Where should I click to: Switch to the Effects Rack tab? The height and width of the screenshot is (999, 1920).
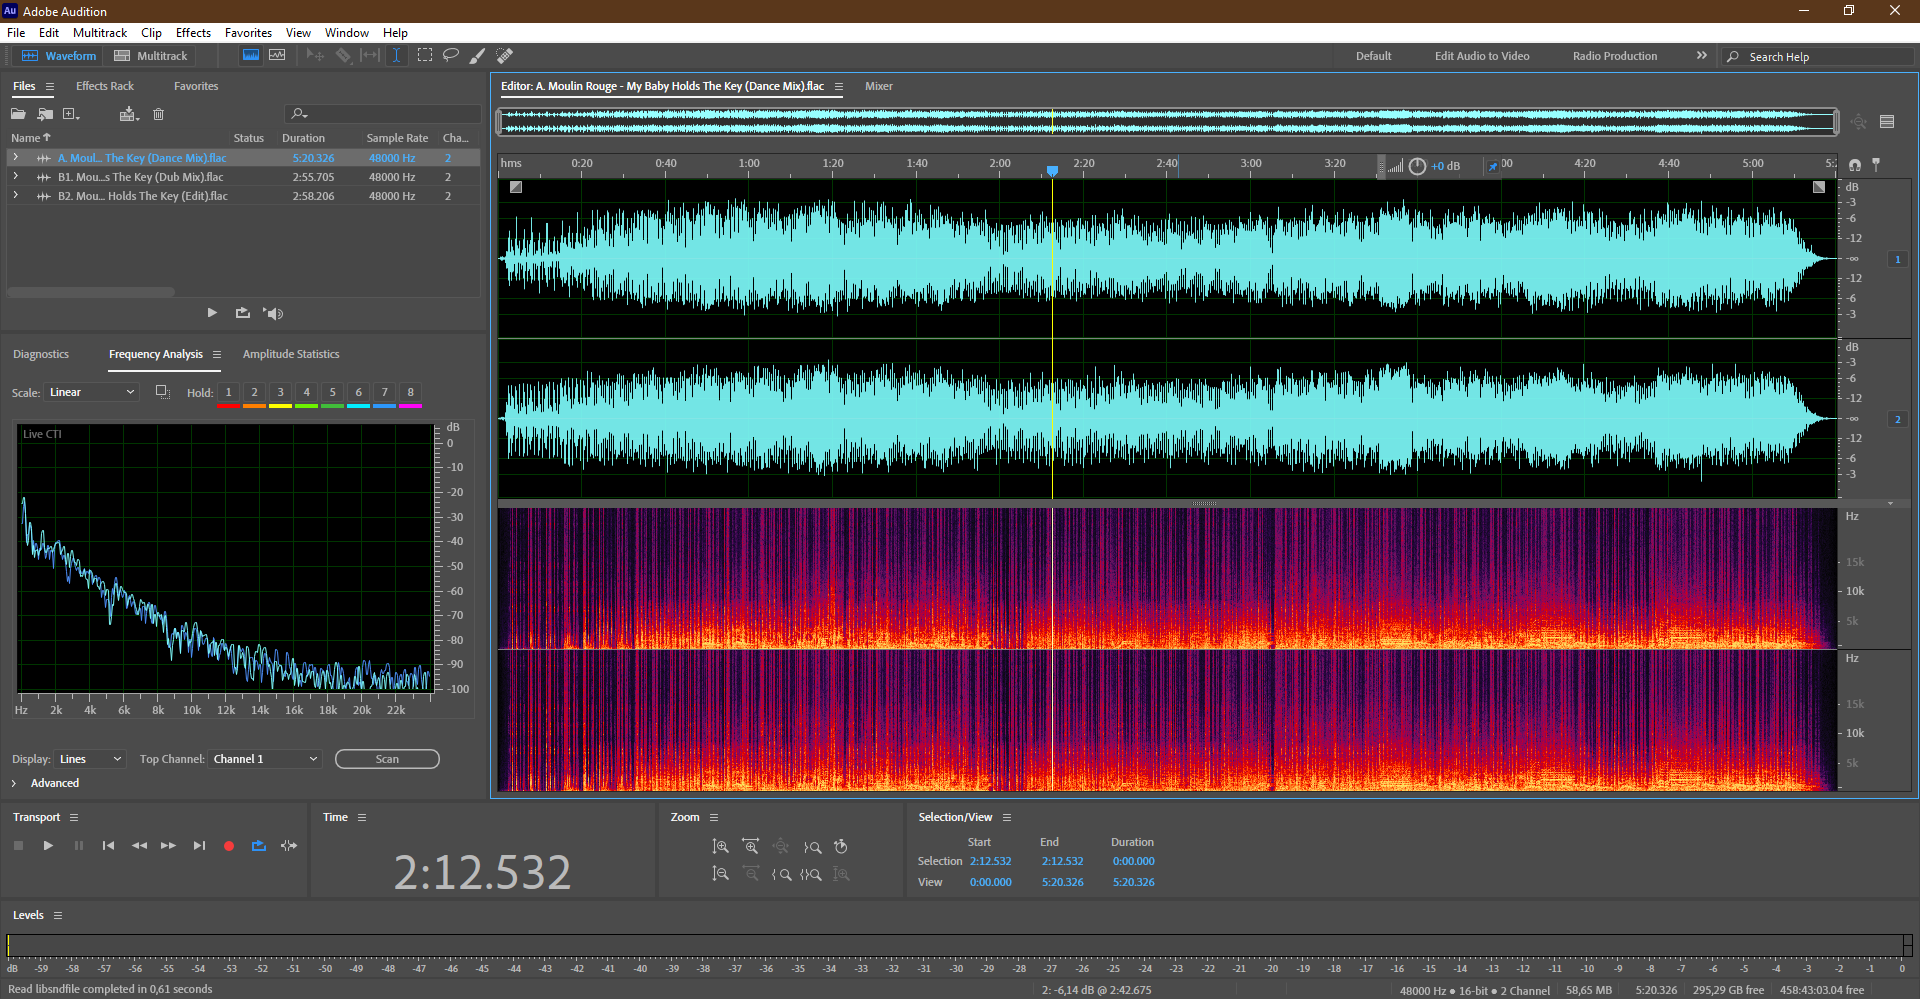click(x=105, y=86)
